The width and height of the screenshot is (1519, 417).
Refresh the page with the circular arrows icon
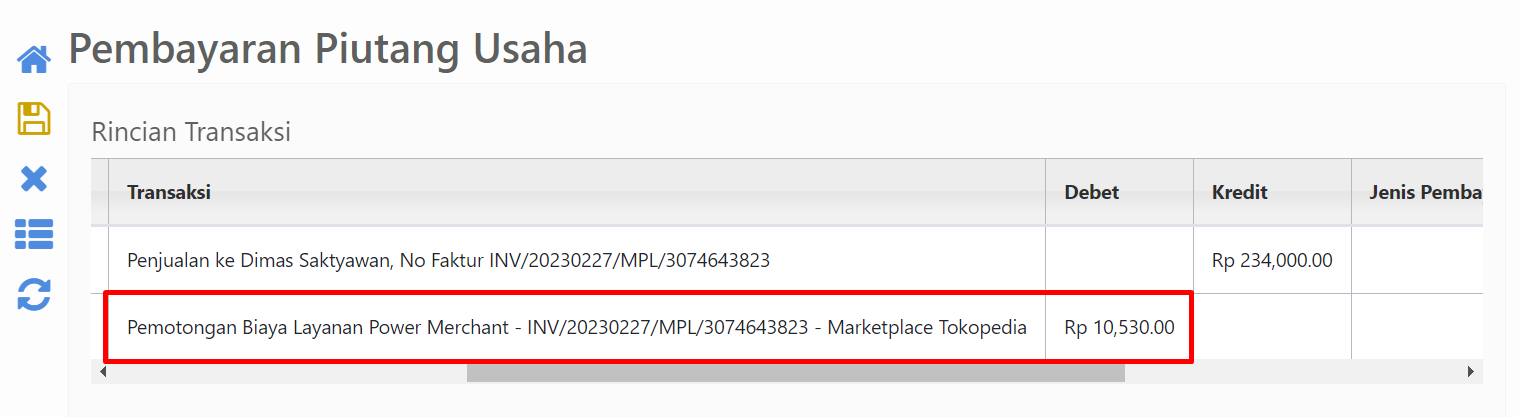pos(34,295)
